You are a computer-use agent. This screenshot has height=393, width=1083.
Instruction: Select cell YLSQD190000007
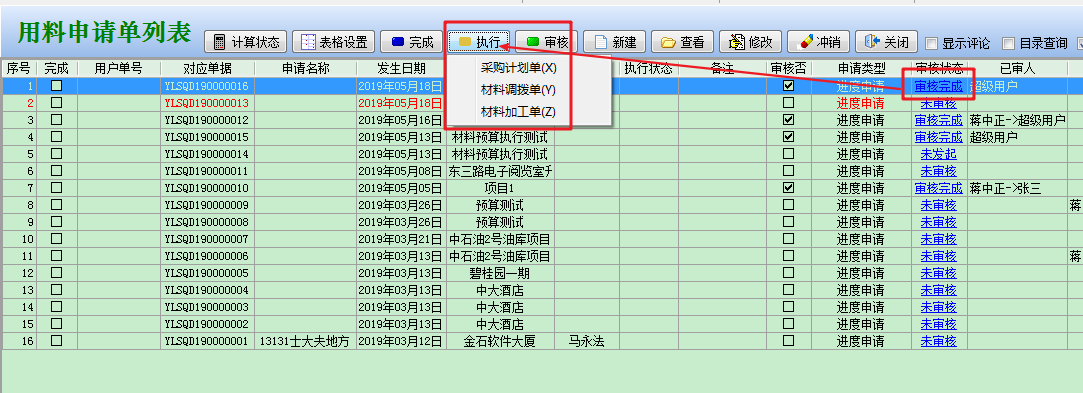pyautogui.click(x=207, y=239)
